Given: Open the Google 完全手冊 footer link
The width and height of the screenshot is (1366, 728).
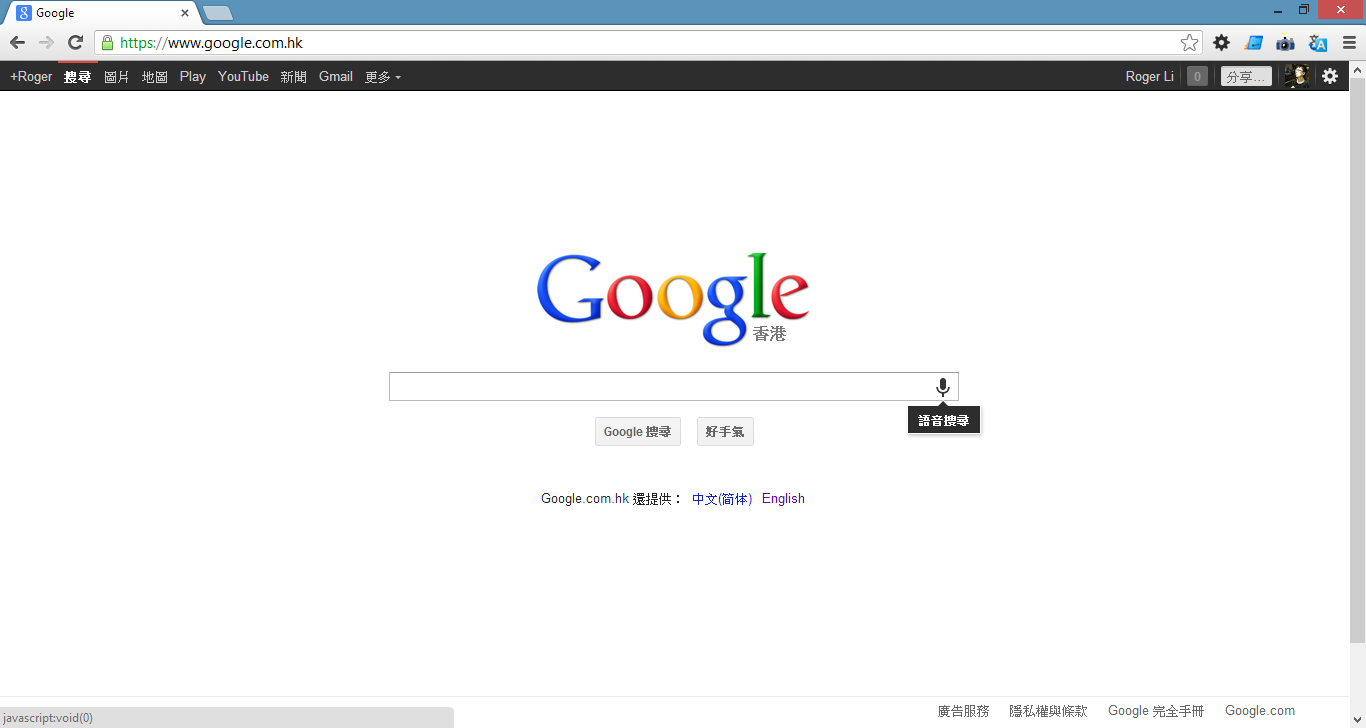Looking at the screenshot, I should tap(1156, 711).
